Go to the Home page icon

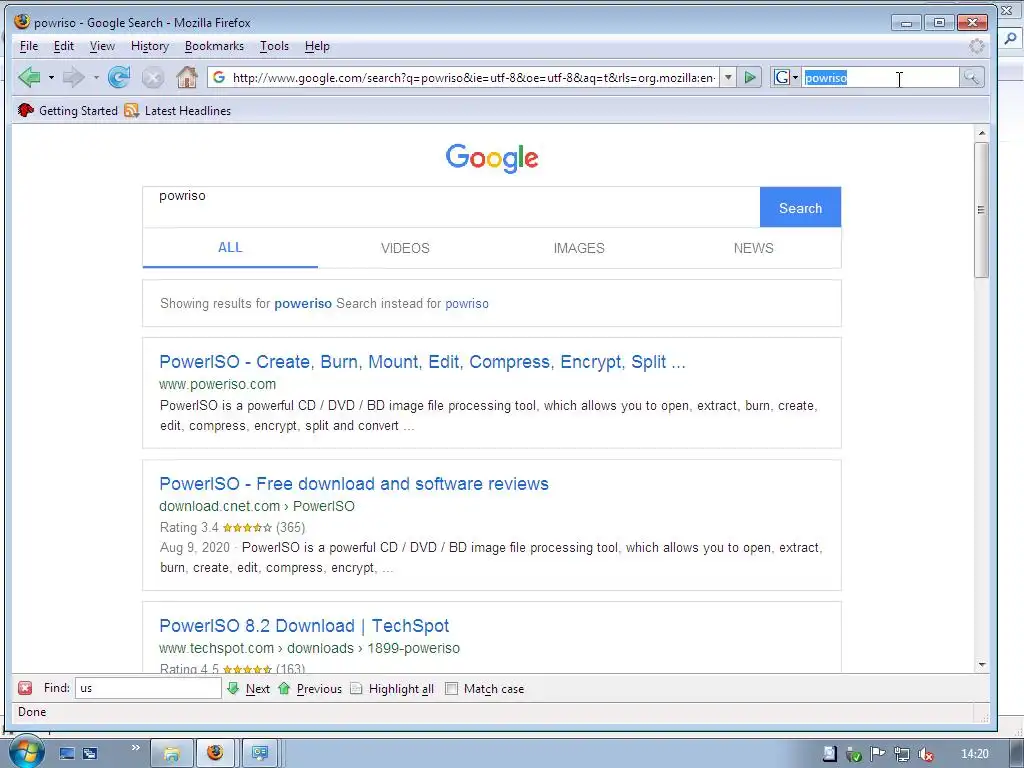187,78
